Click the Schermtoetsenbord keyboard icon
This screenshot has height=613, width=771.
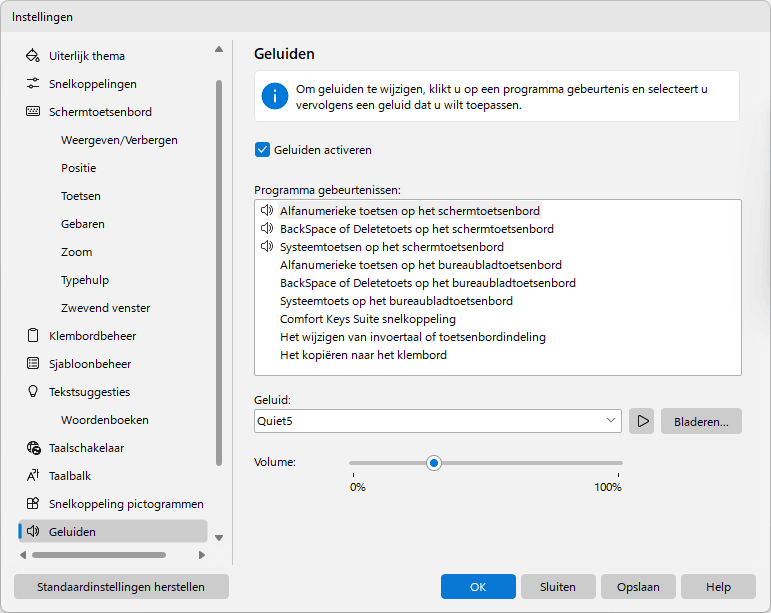point(33,112)
